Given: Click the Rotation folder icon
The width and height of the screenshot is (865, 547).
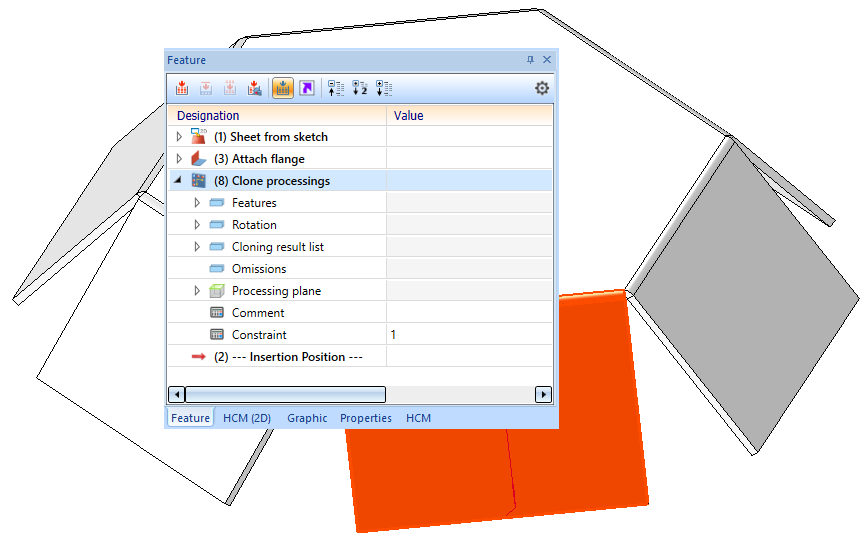Looking at the screenshot, I should [217, 224].
